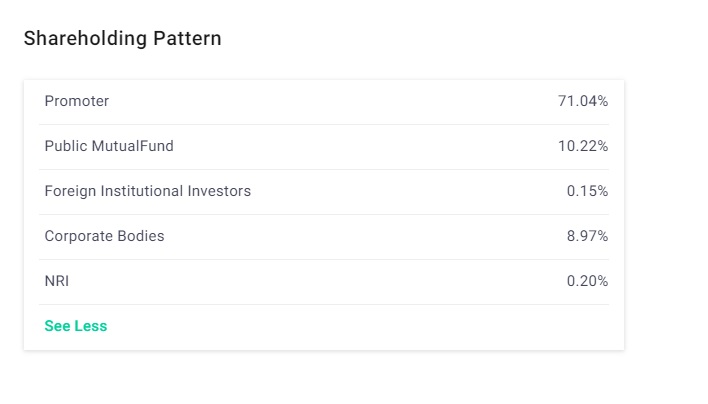The image size is (708, 404).
Task: Click the word Institutional in third row
Action: pyautogui.click(x=142, y=191)
